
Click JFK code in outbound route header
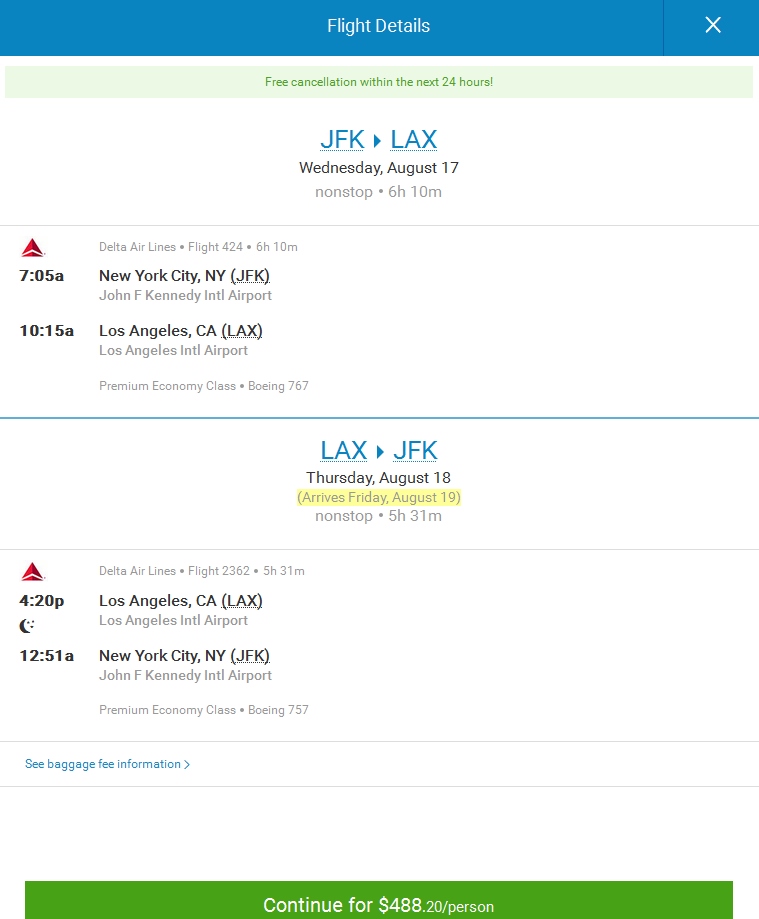click(x=342, y=140)
